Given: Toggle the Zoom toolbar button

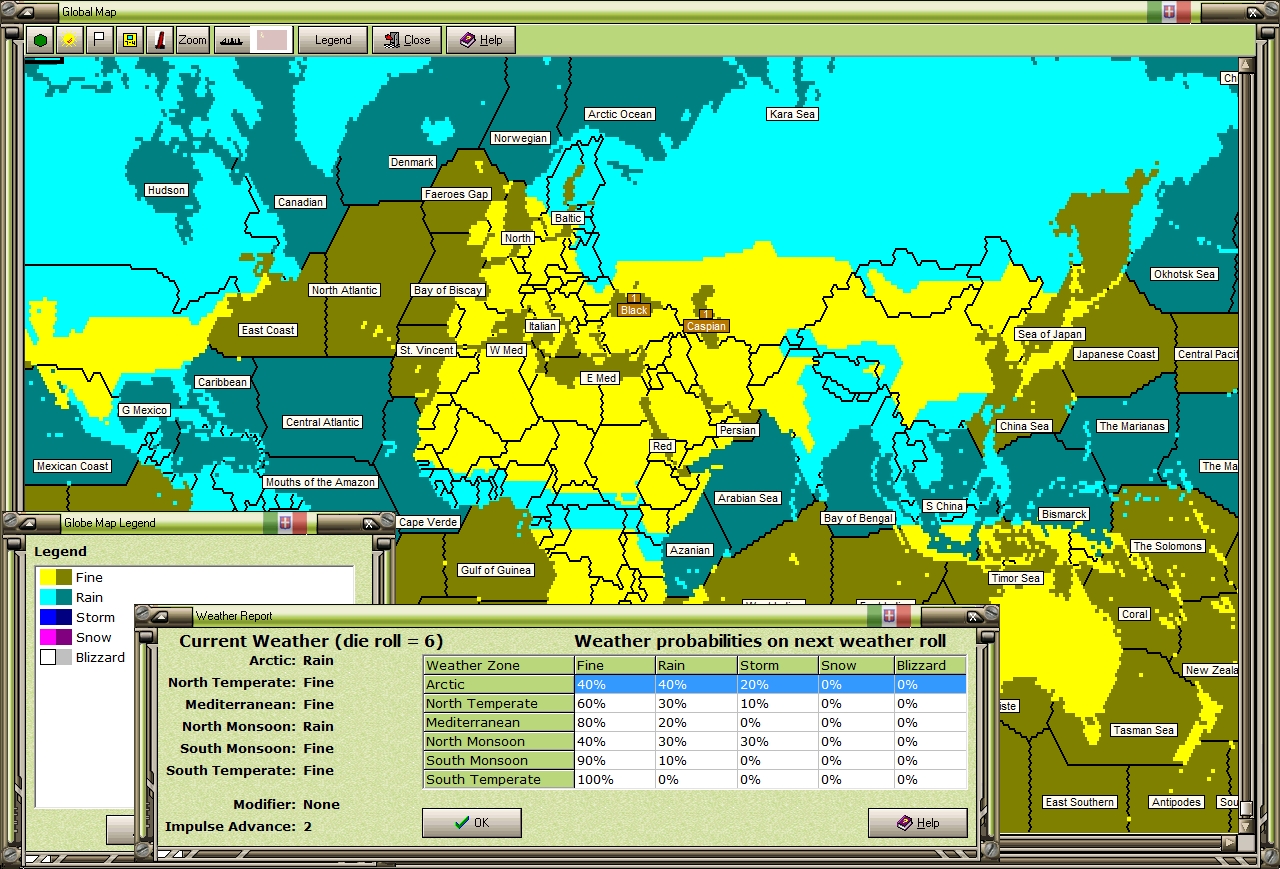Looking at the screenshot, I should [192, 40].
